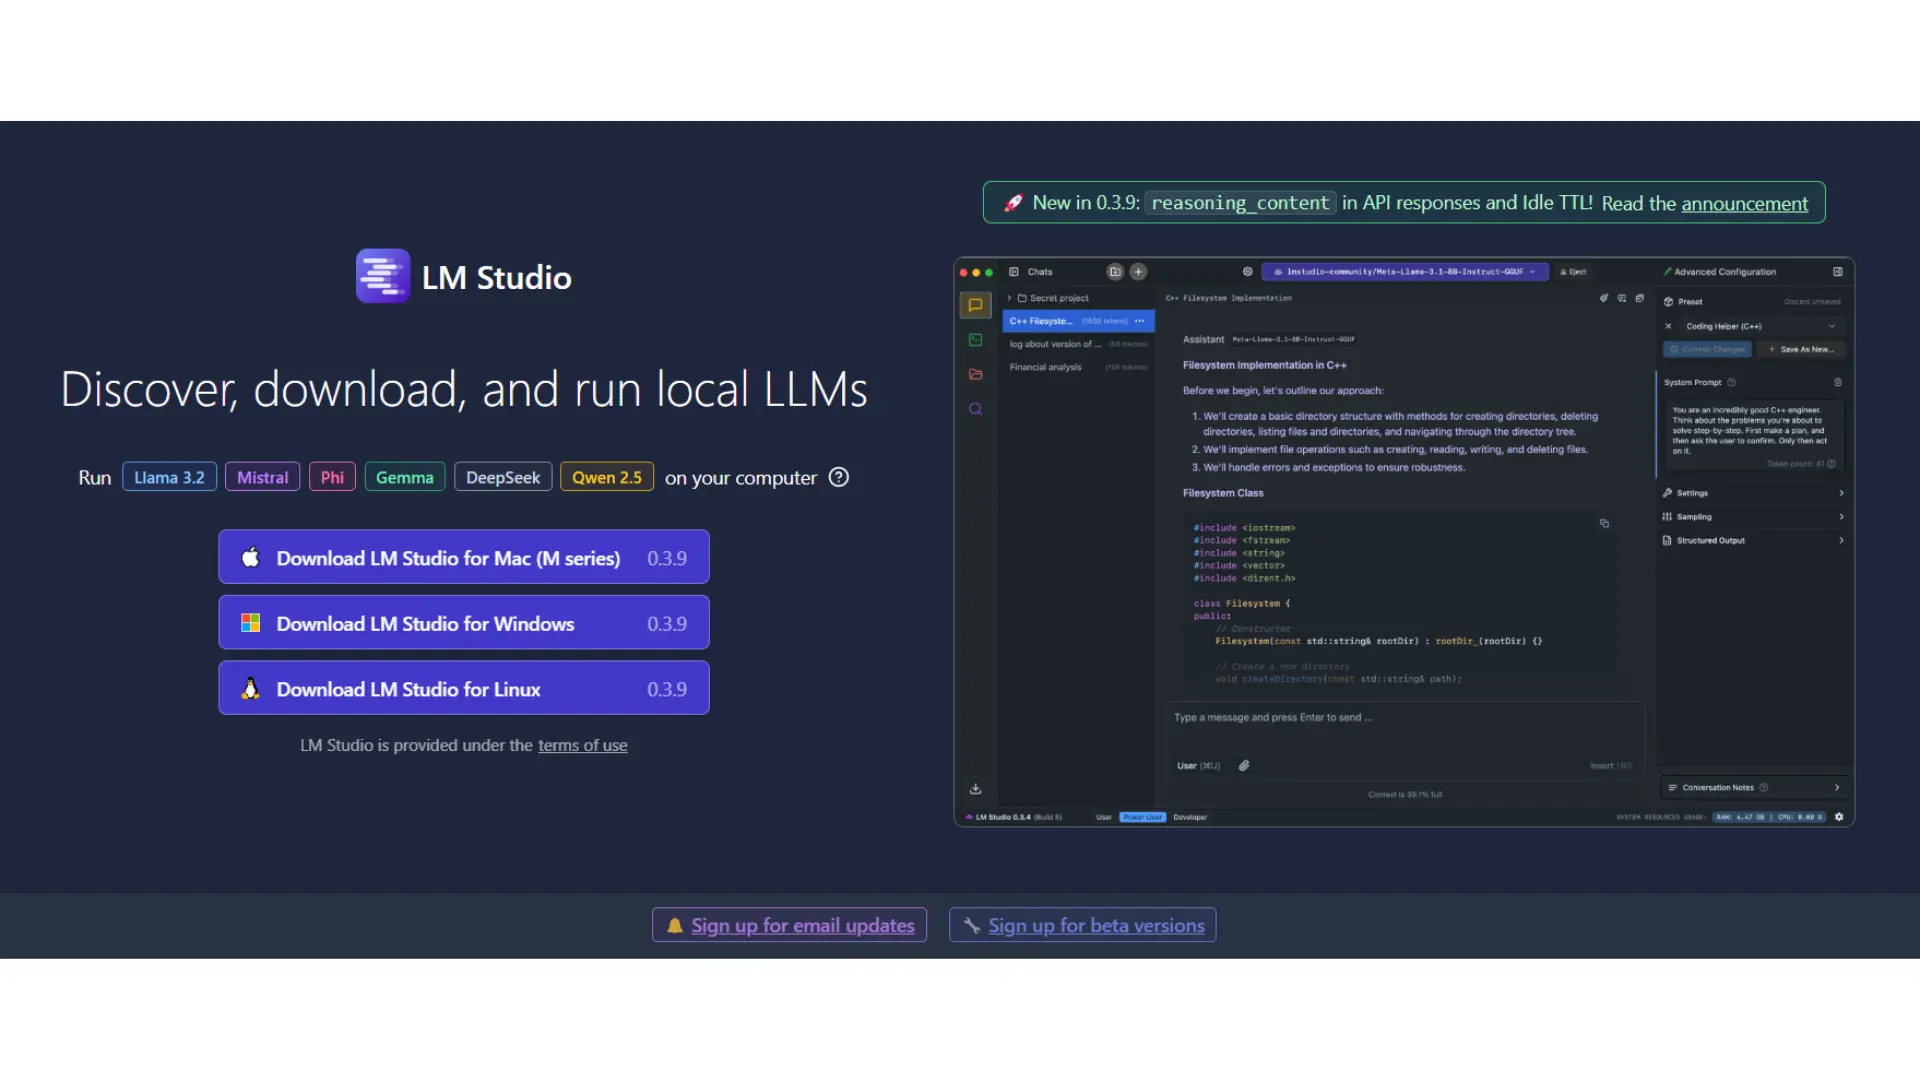The image size is (1920, 1080).
Task: Click the Insert button in message box
Action: 1610,766
